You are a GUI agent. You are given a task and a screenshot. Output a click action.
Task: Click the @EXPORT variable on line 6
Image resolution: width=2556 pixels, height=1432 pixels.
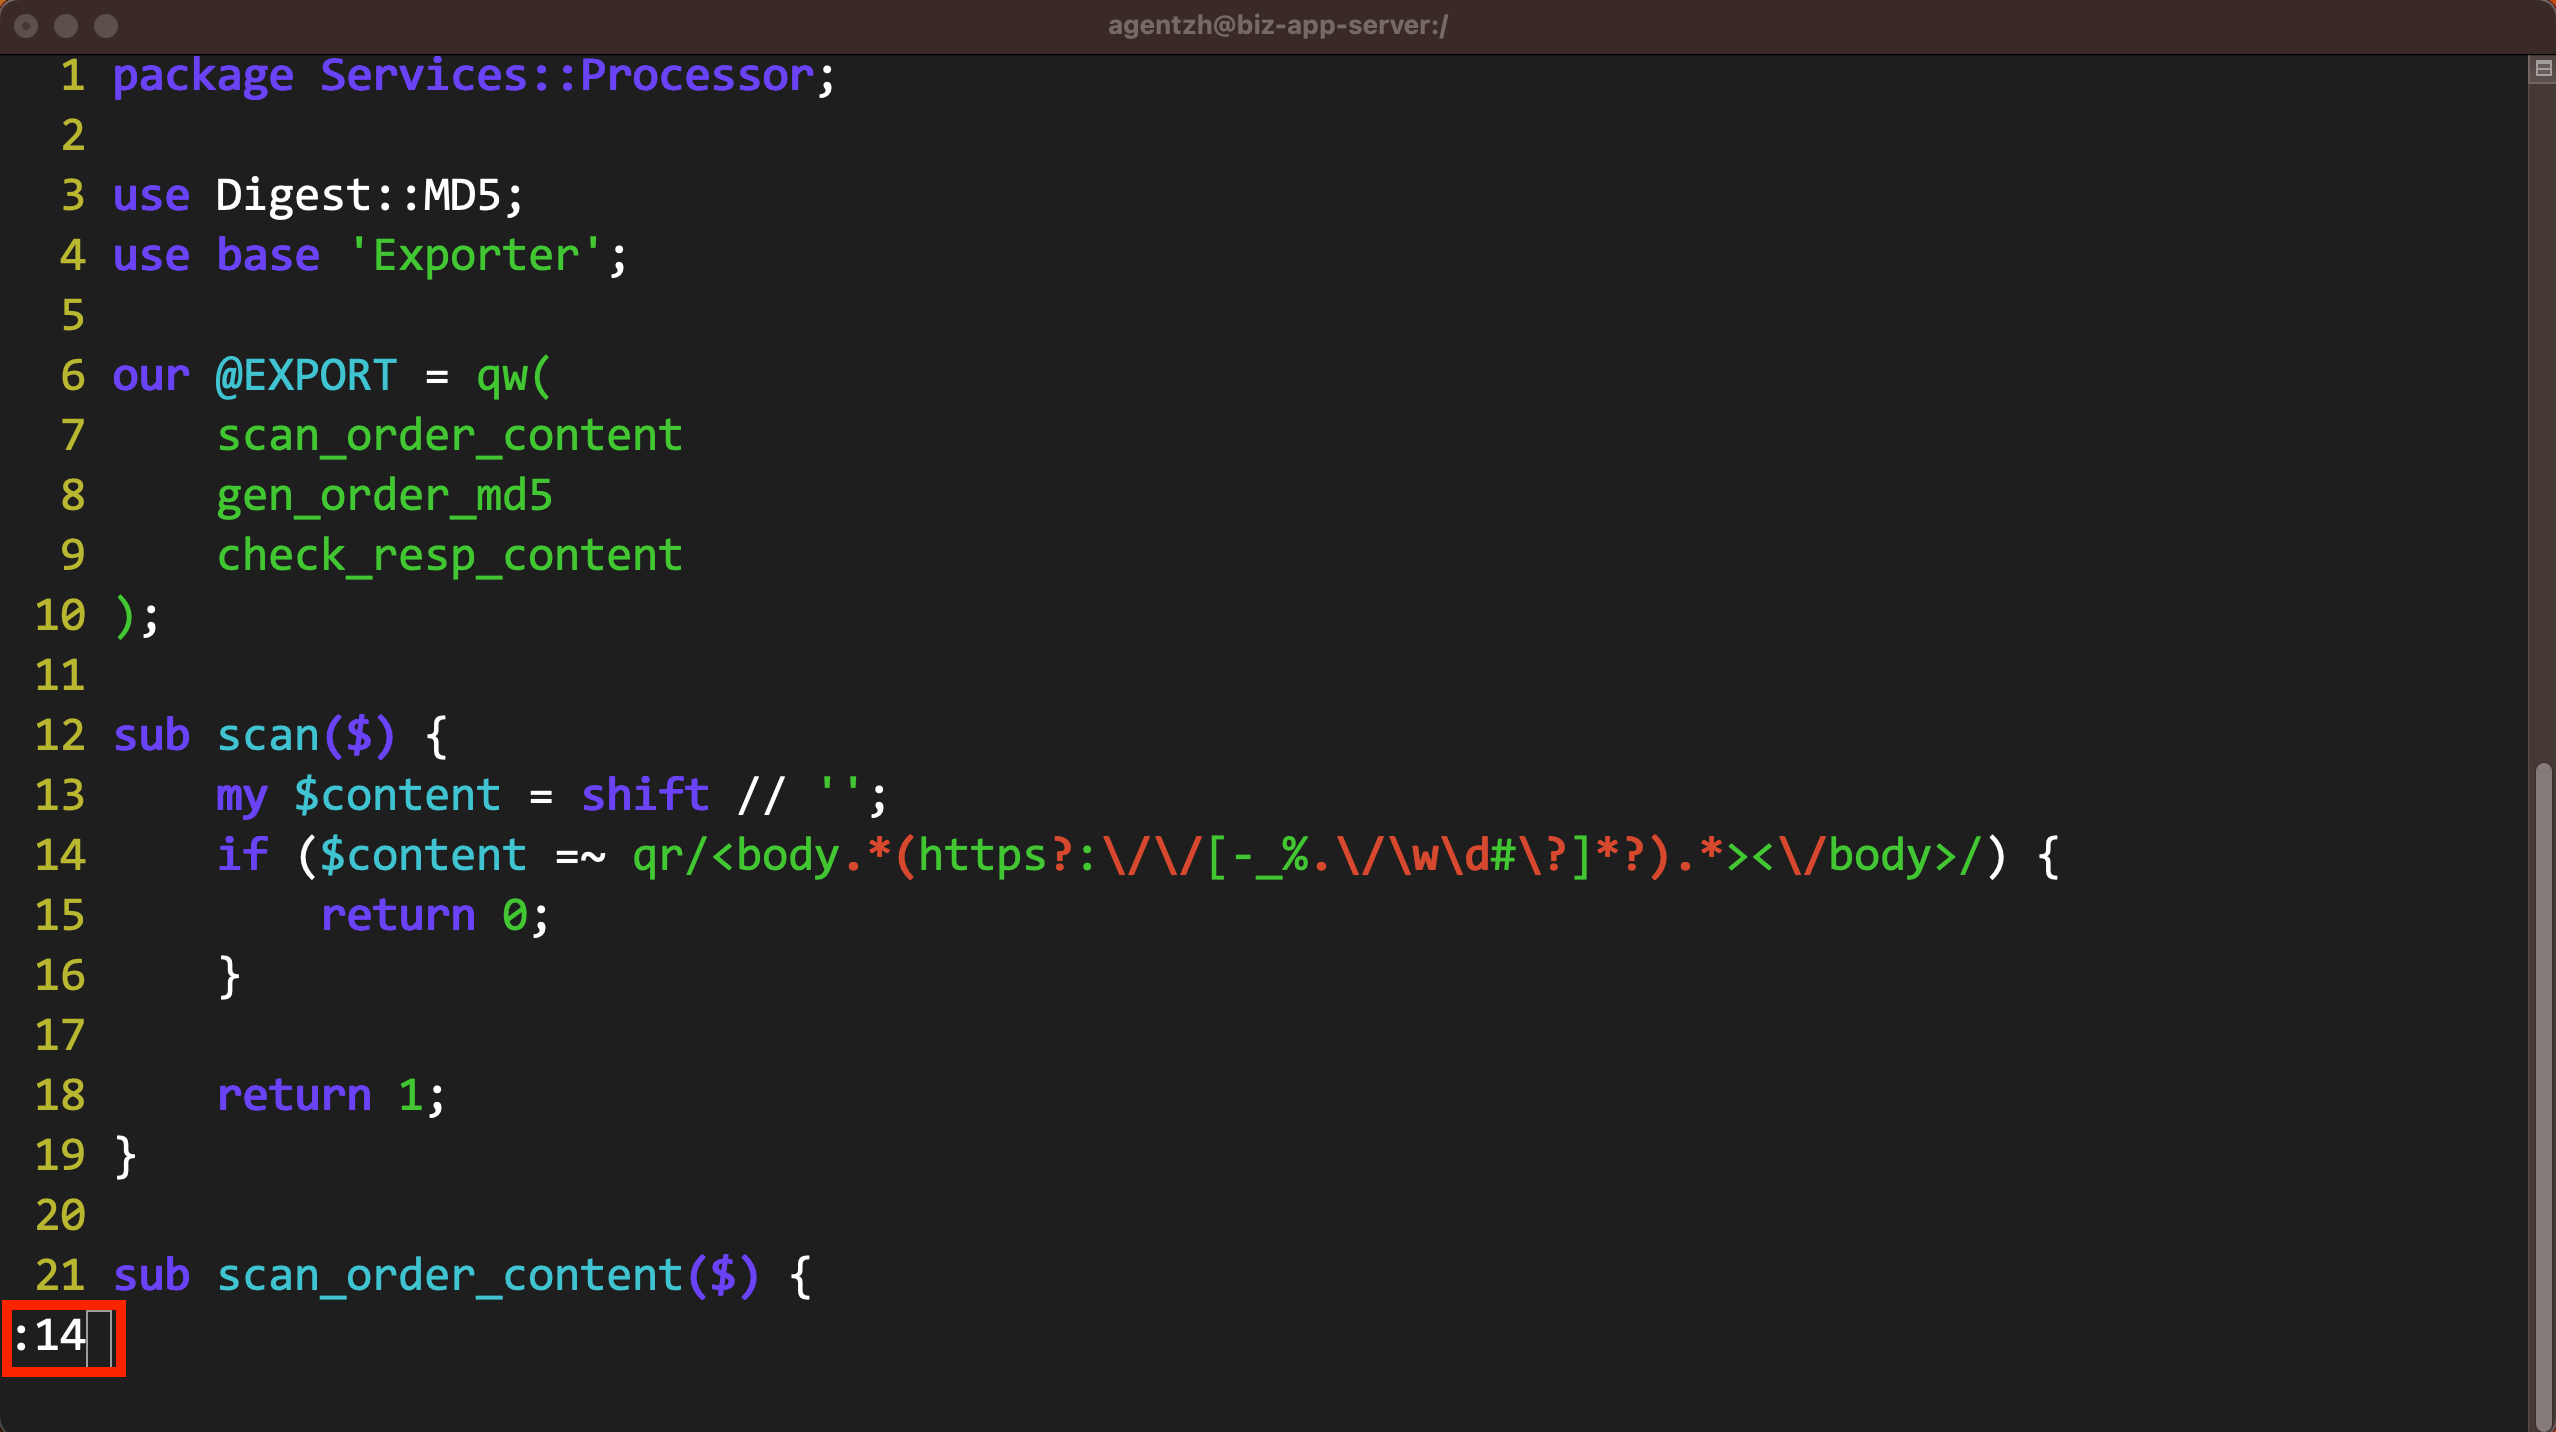[x=306, y=376]
